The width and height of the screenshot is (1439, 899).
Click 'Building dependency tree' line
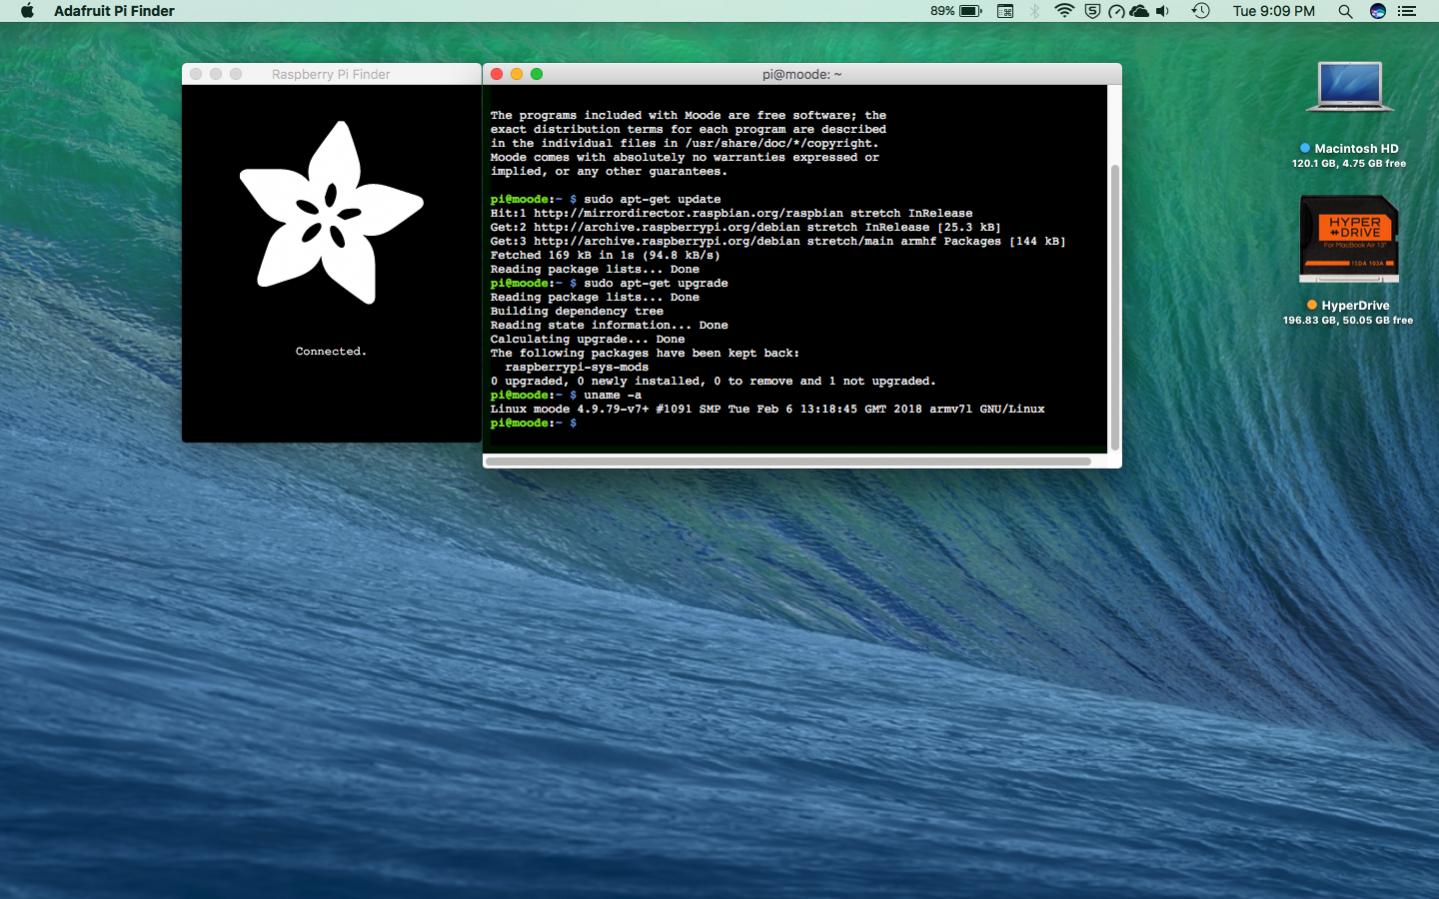[576, 311]
